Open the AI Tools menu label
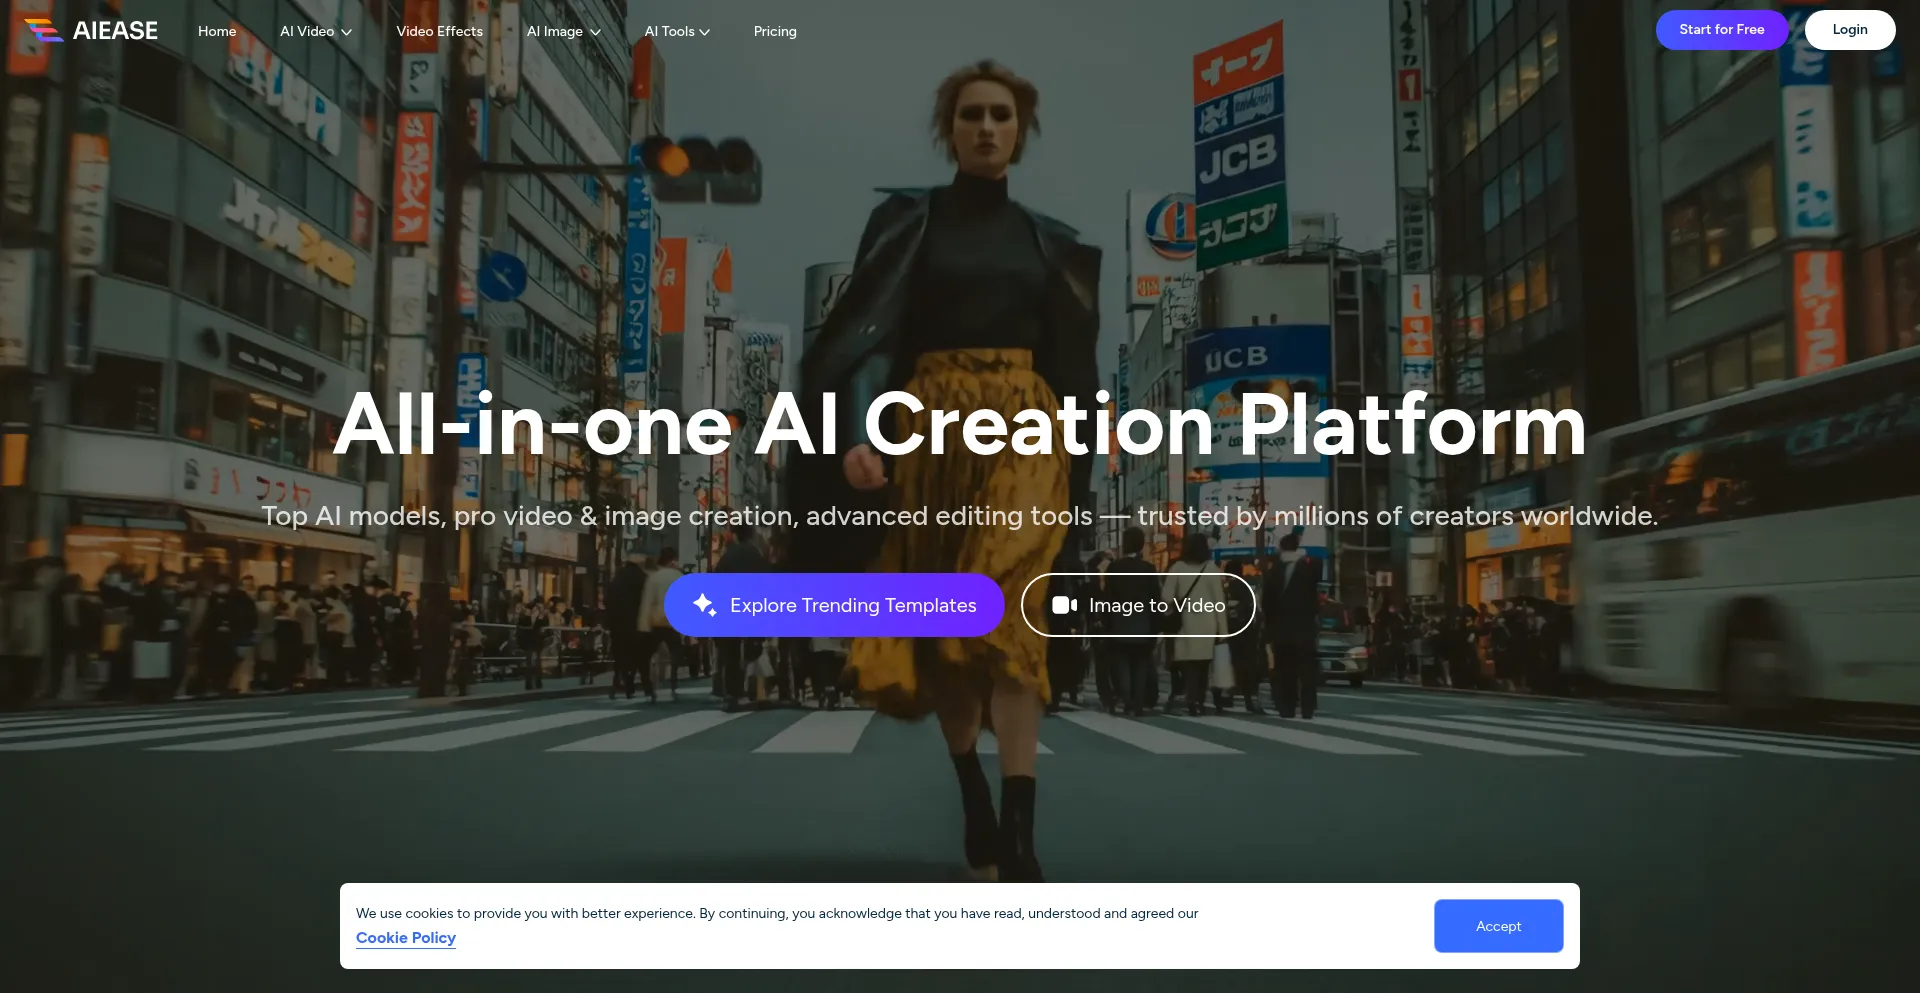 pyautogui.click(x=669, y=31)
